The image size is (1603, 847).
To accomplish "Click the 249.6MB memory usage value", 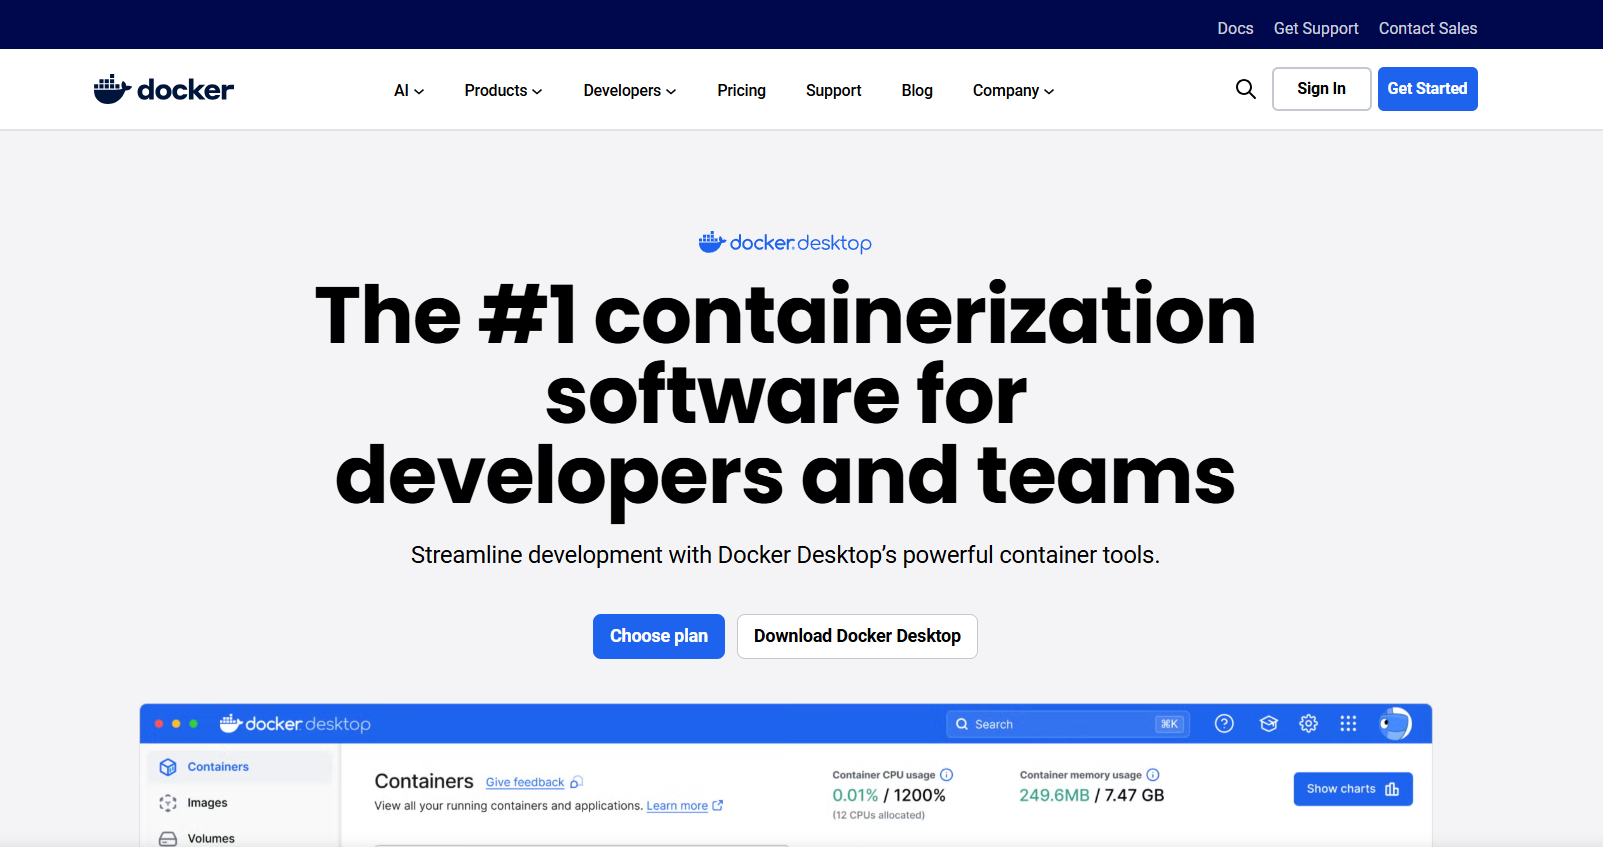I will (1054, 795).
